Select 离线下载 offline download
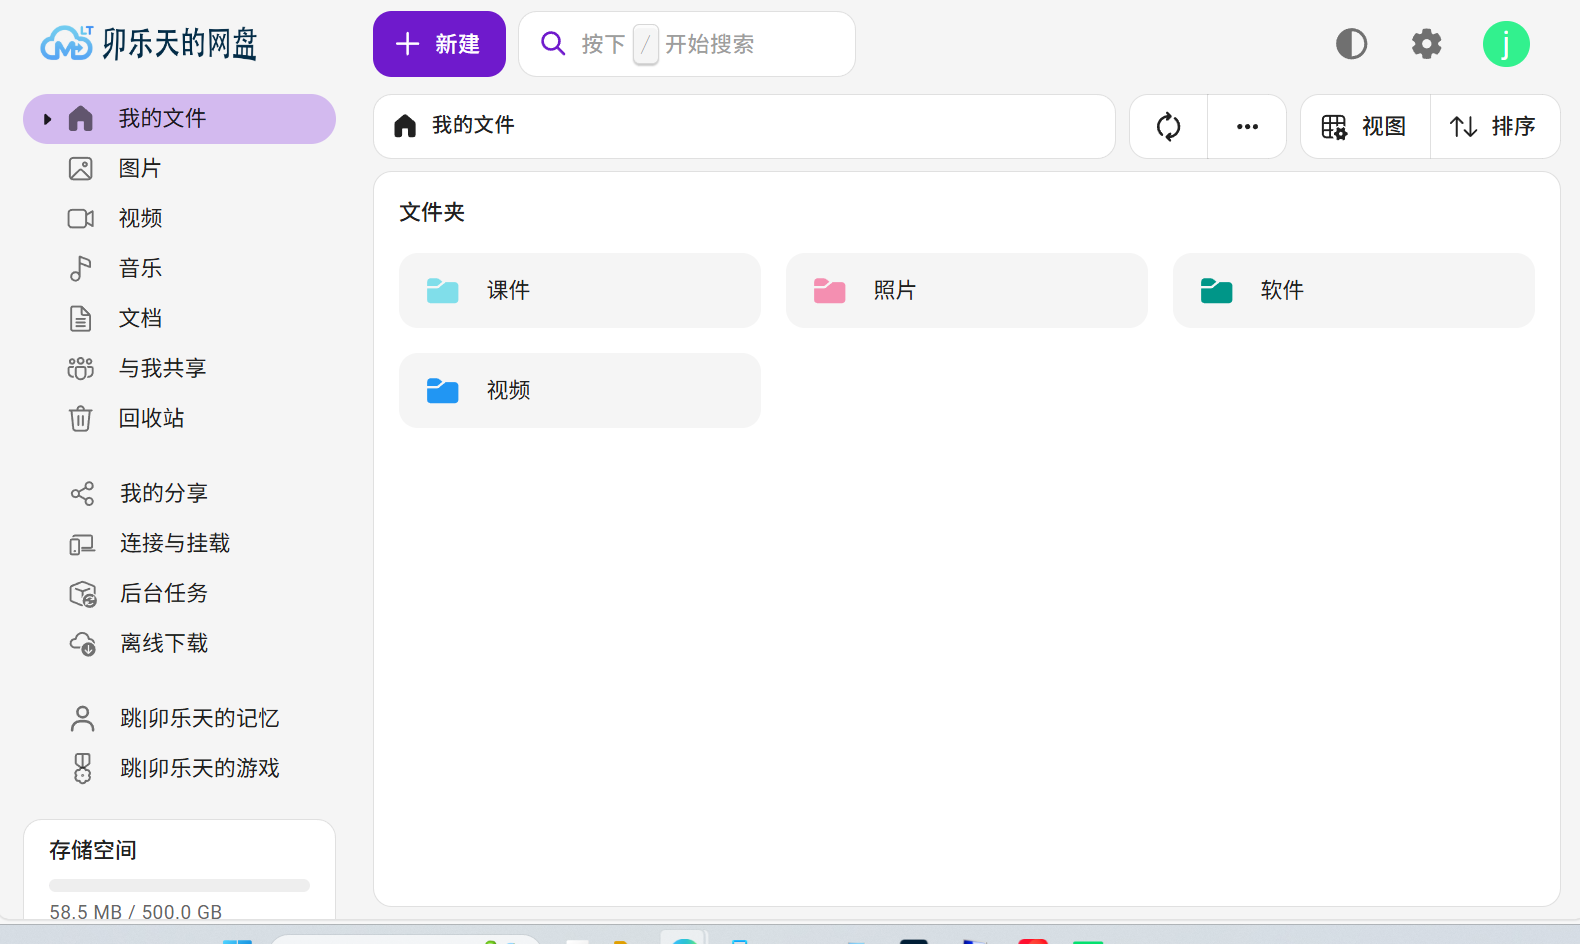1580x944 pixels. tap(164, 644)
